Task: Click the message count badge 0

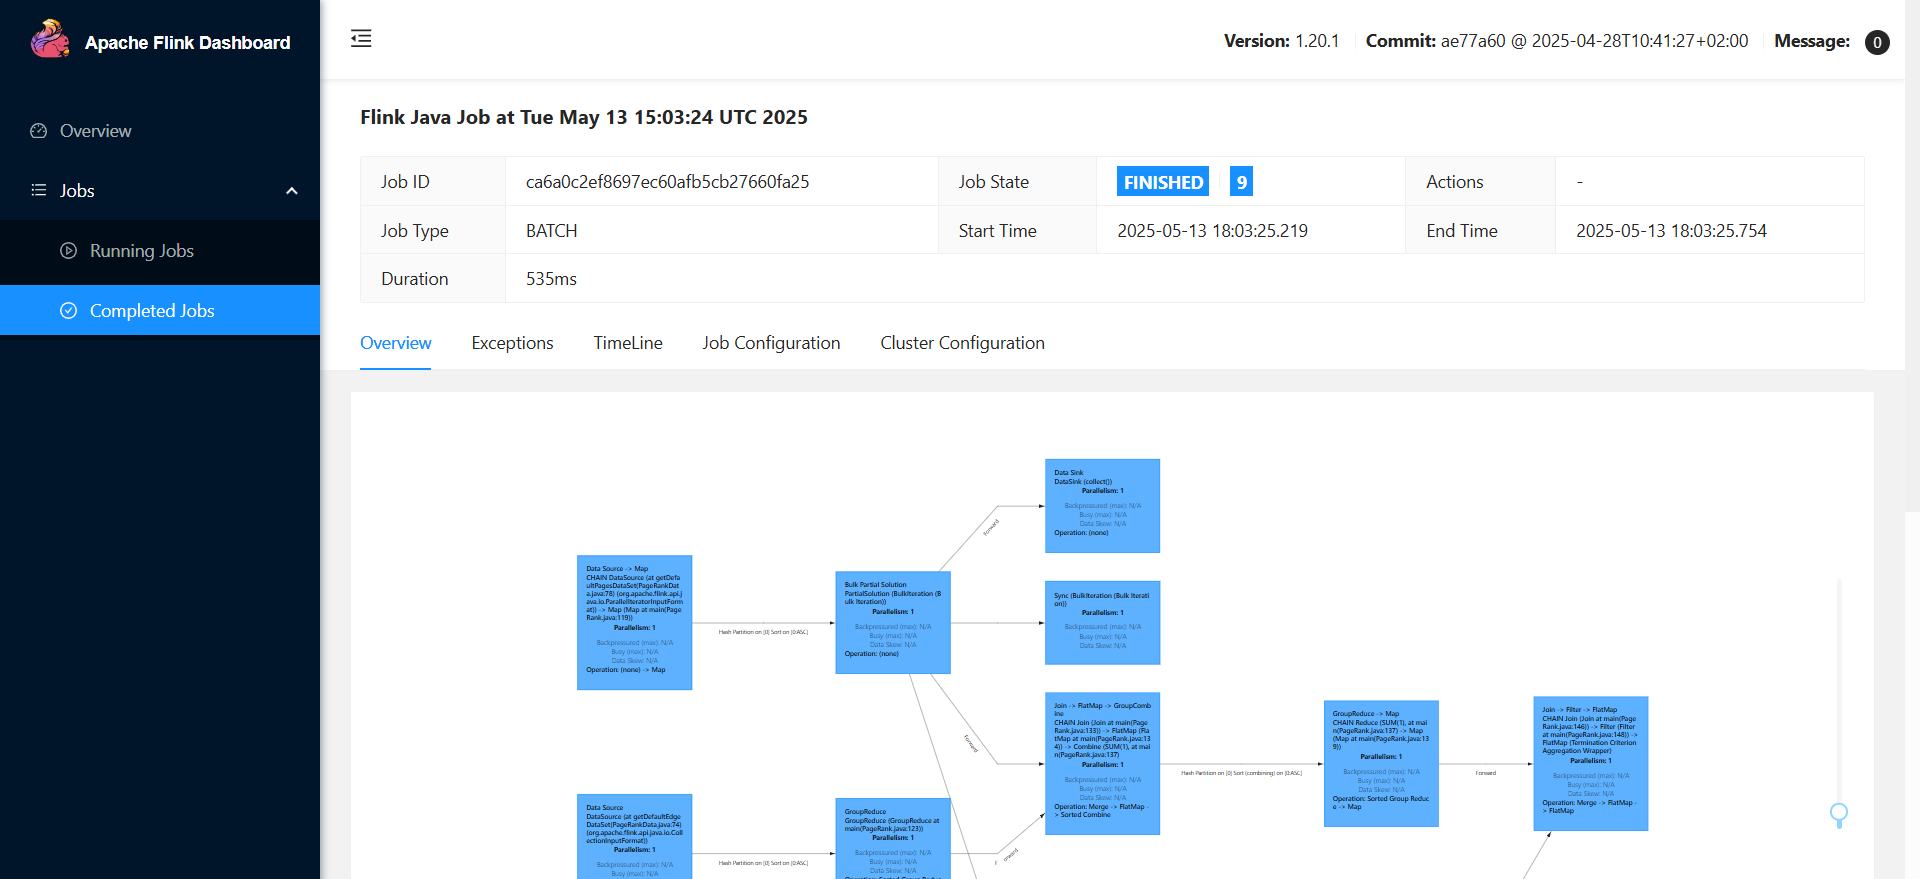Action: [x=1877, y=42]
